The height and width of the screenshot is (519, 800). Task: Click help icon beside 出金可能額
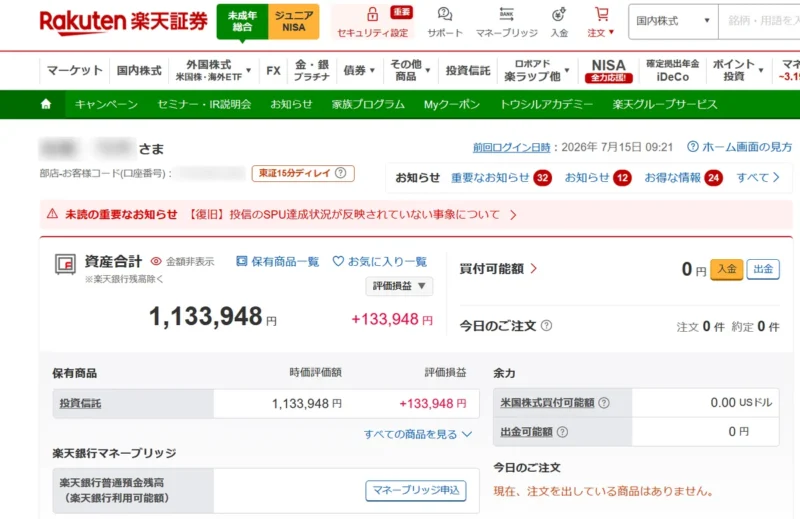pyautogui.click(x=562, y=432)
